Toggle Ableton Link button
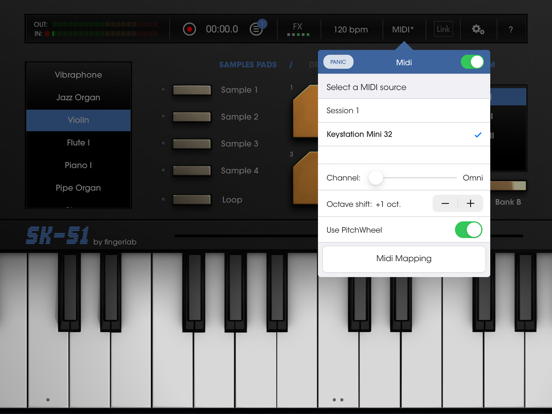 [x=443, y=29]
